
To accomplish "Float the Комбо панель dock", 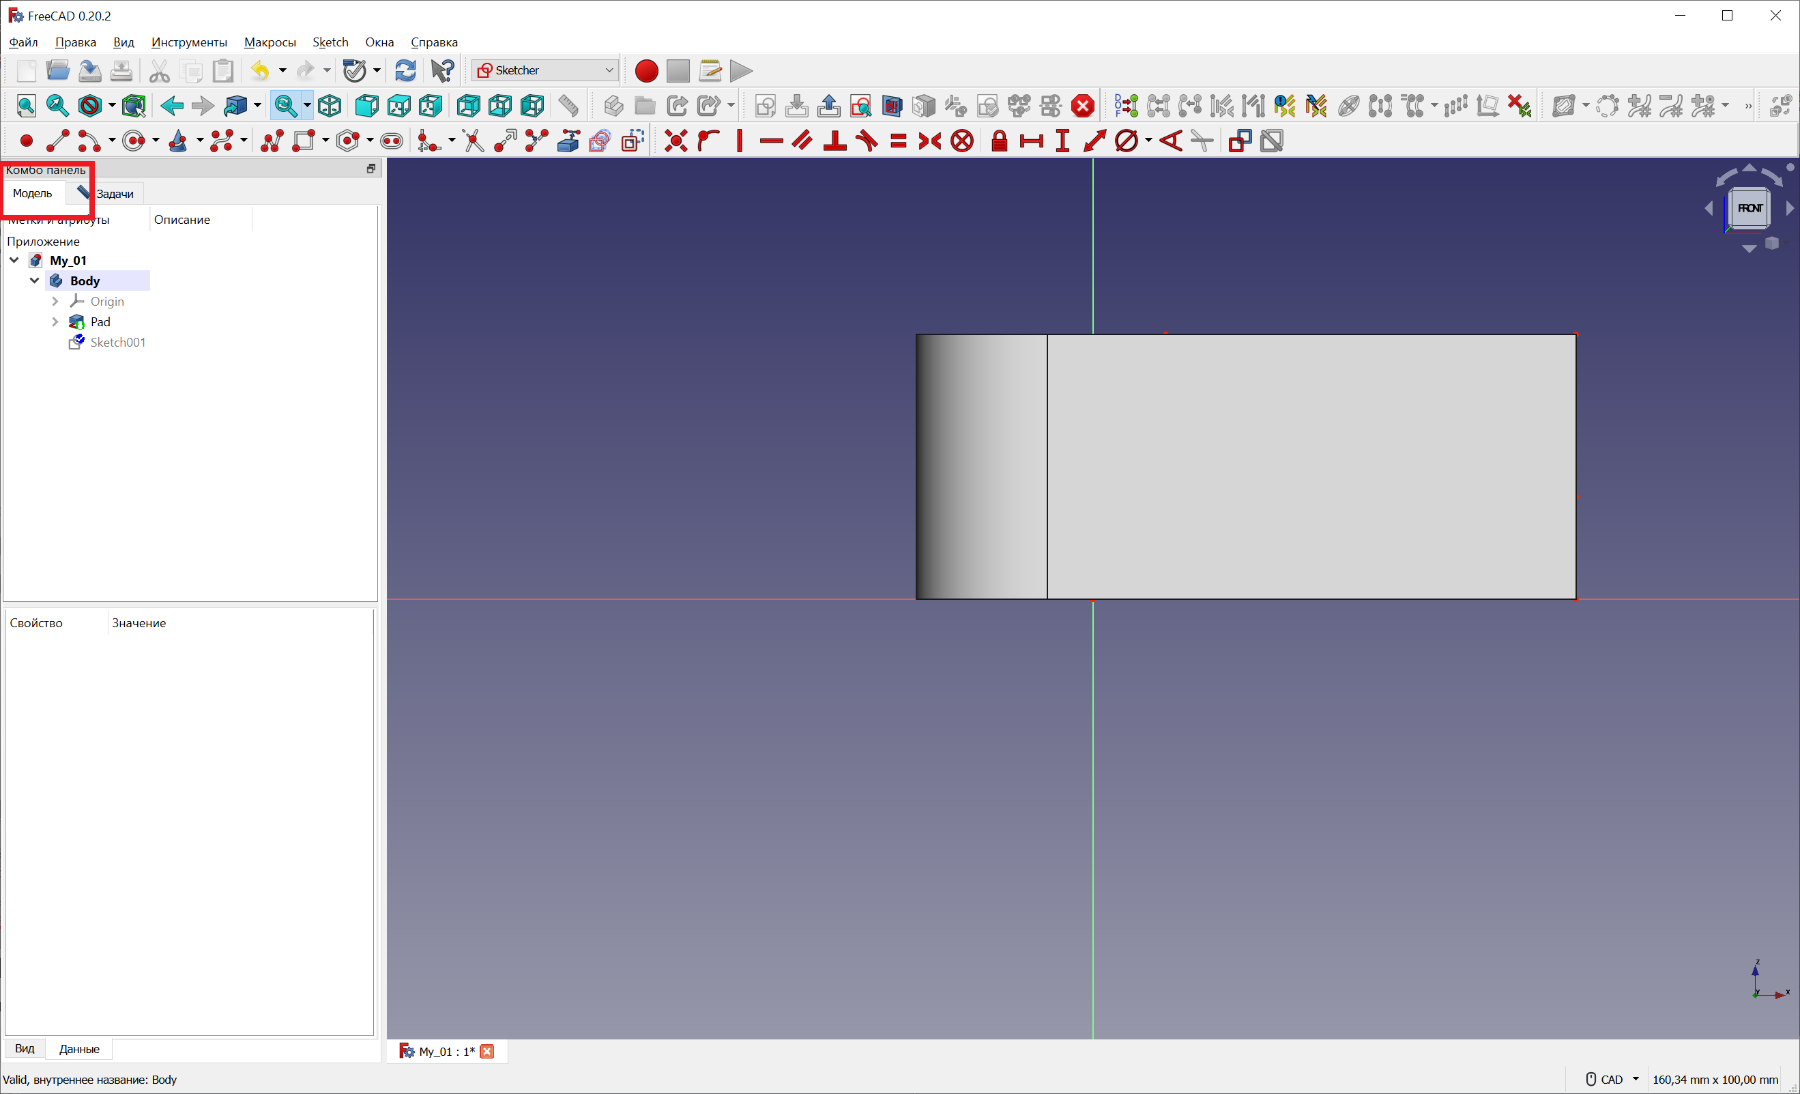I will [x=371, y=169].
